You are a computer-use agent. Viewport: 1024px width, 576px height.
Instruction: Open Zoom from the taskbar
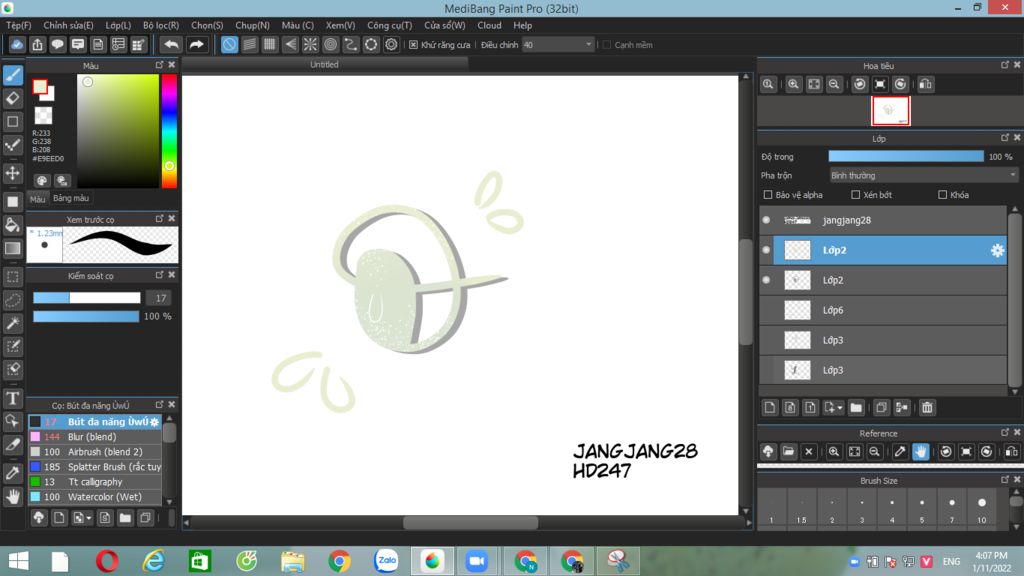[x=477, y=561]
